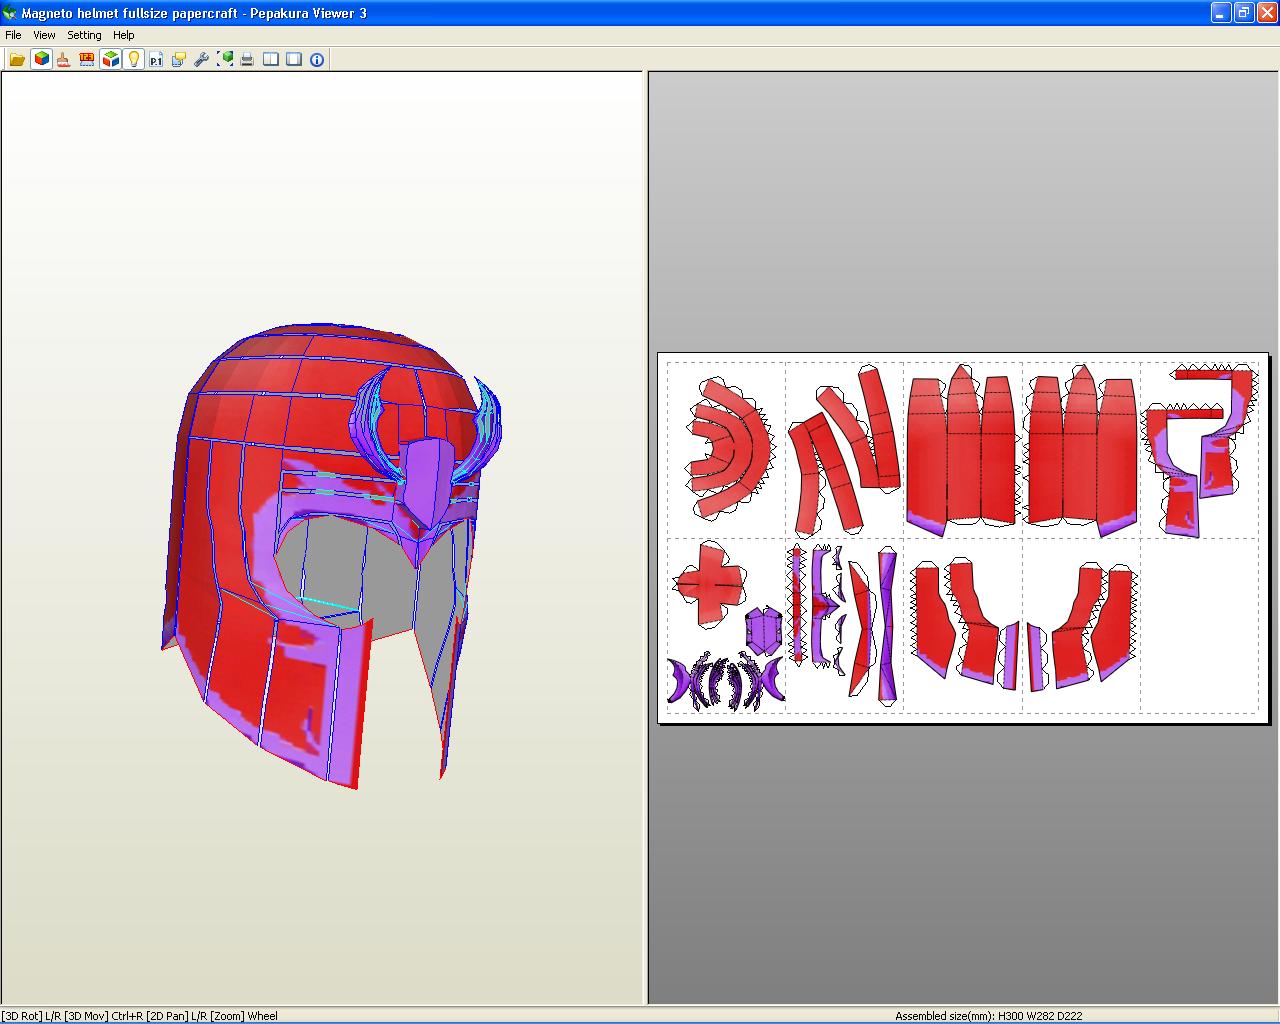Show the page number overlay
The height and width of the screenshot is (1024, 1280).
point(155,59)
